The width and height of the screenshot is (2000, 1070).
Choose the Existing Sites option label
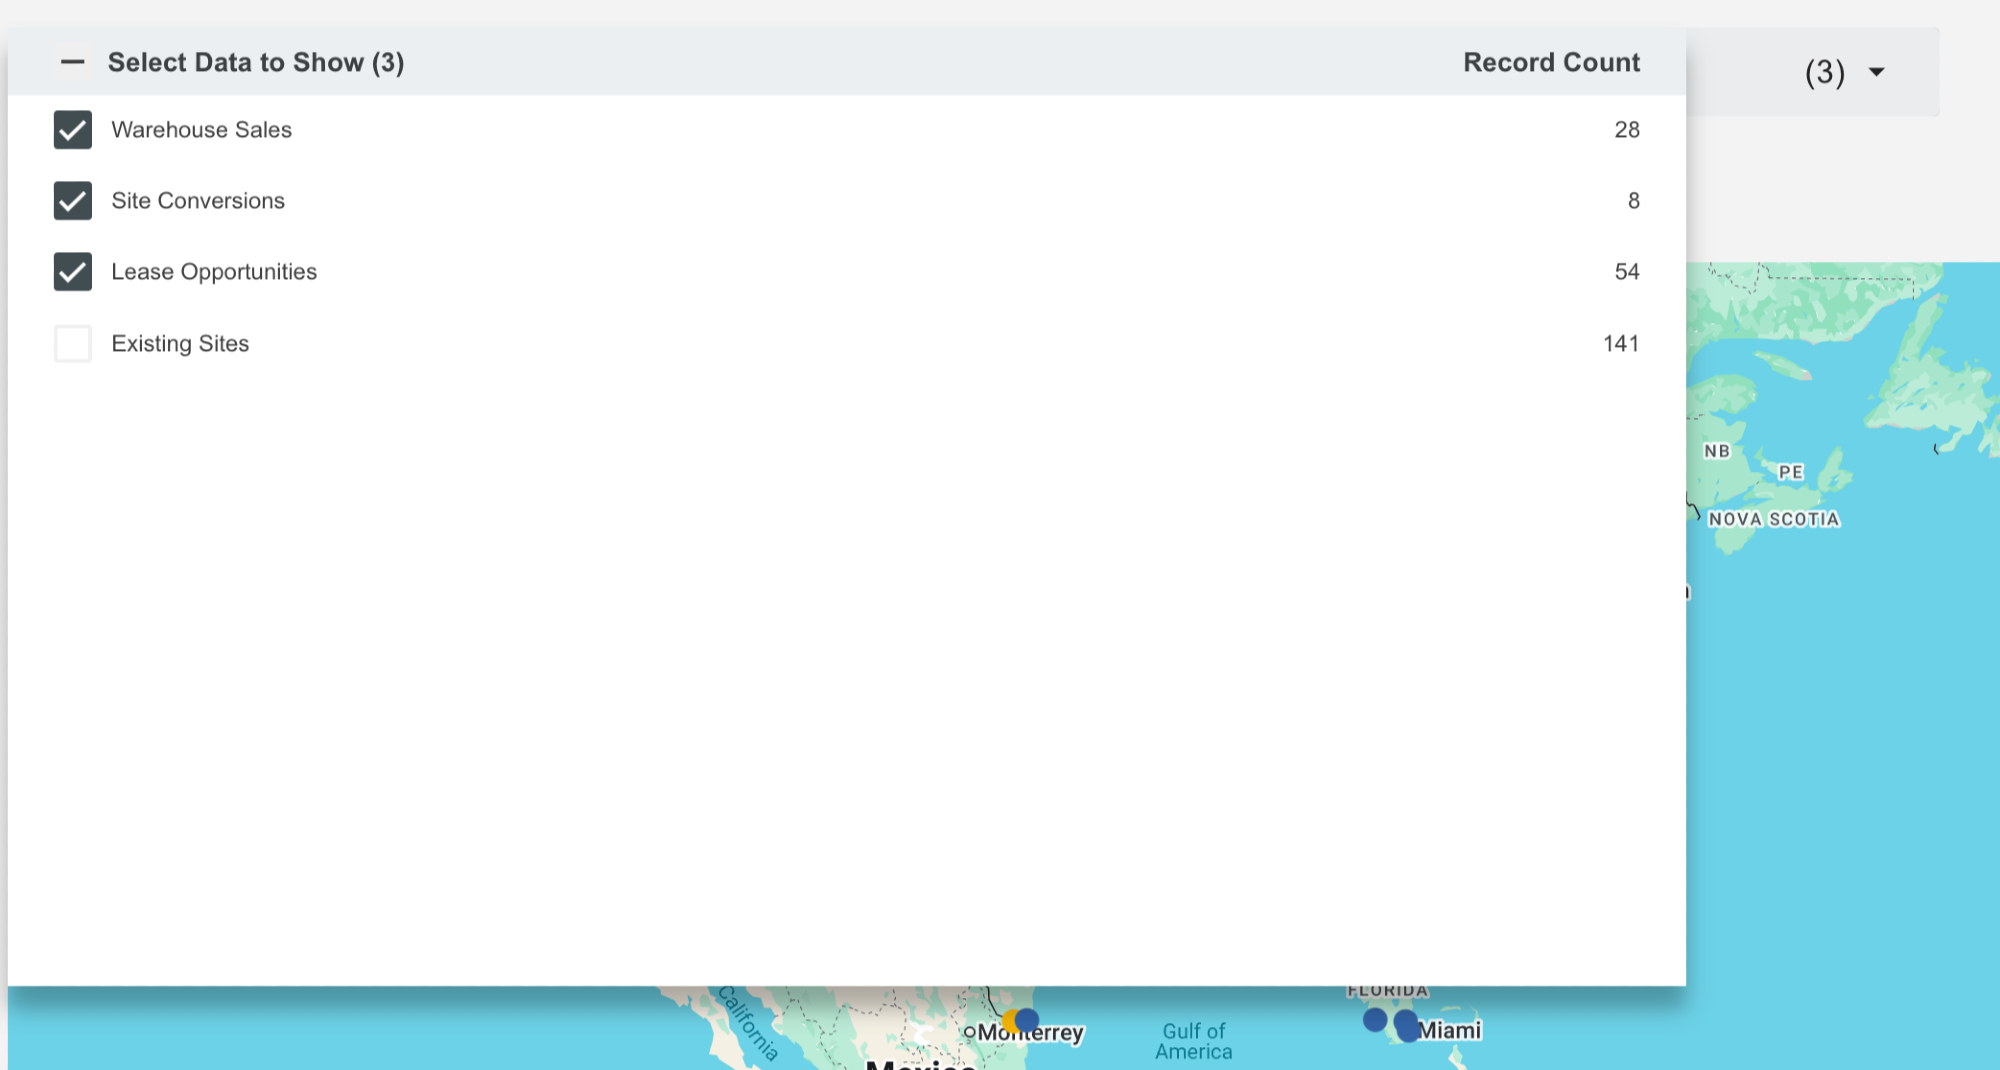pyautogui.click(x=180, y=344)
